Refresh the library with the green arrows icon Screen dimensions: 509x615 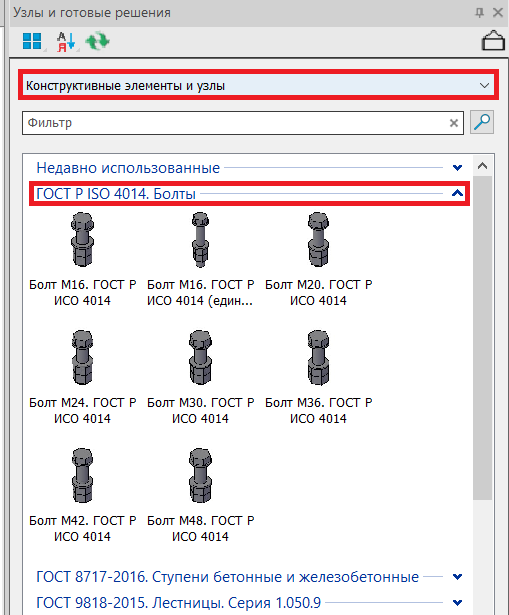click(x=97, y=42)
